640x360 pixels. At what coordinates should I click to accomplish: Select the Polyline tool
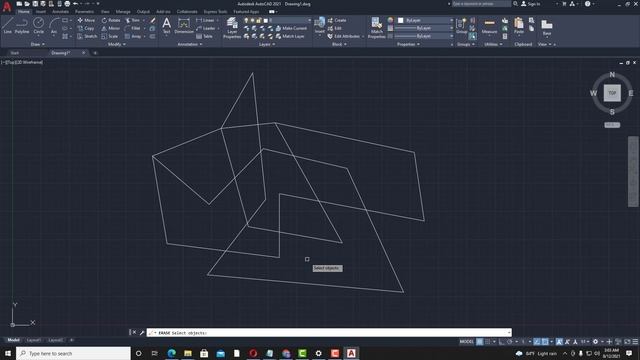[22, 26]
